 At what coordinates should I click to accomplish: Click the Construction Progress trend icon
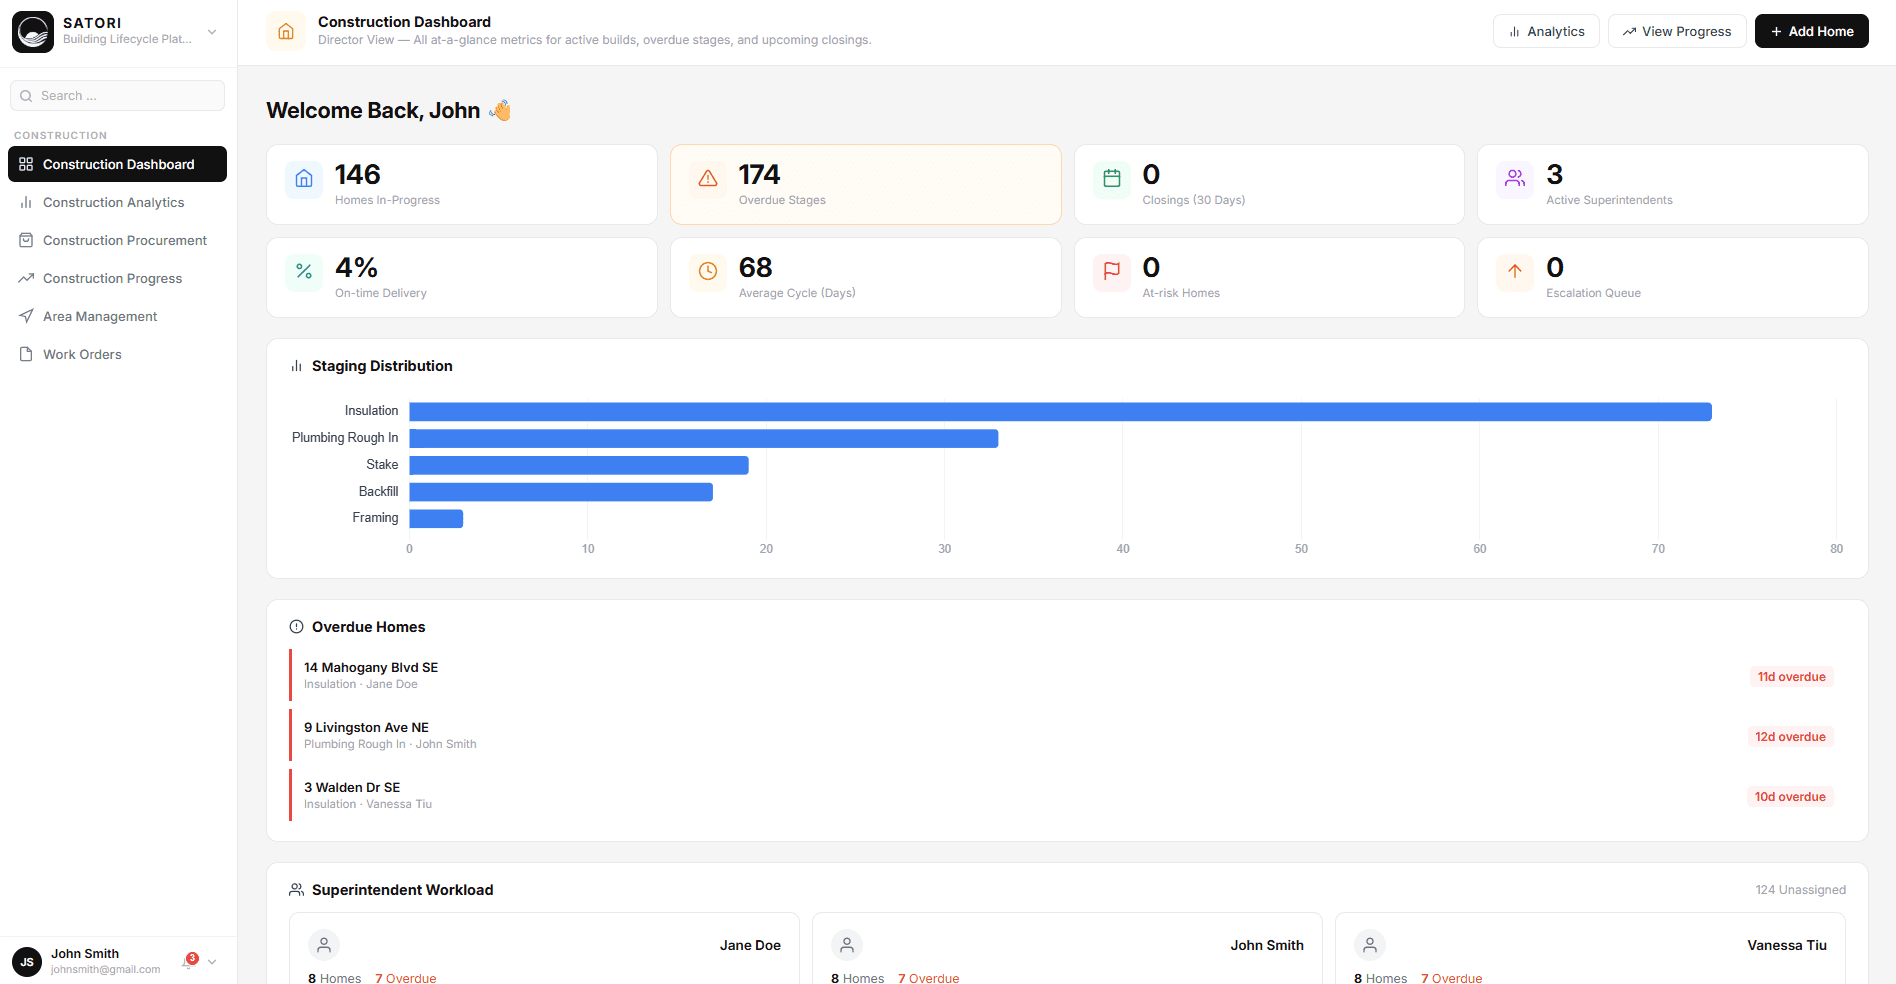click(x=26, y=278)
